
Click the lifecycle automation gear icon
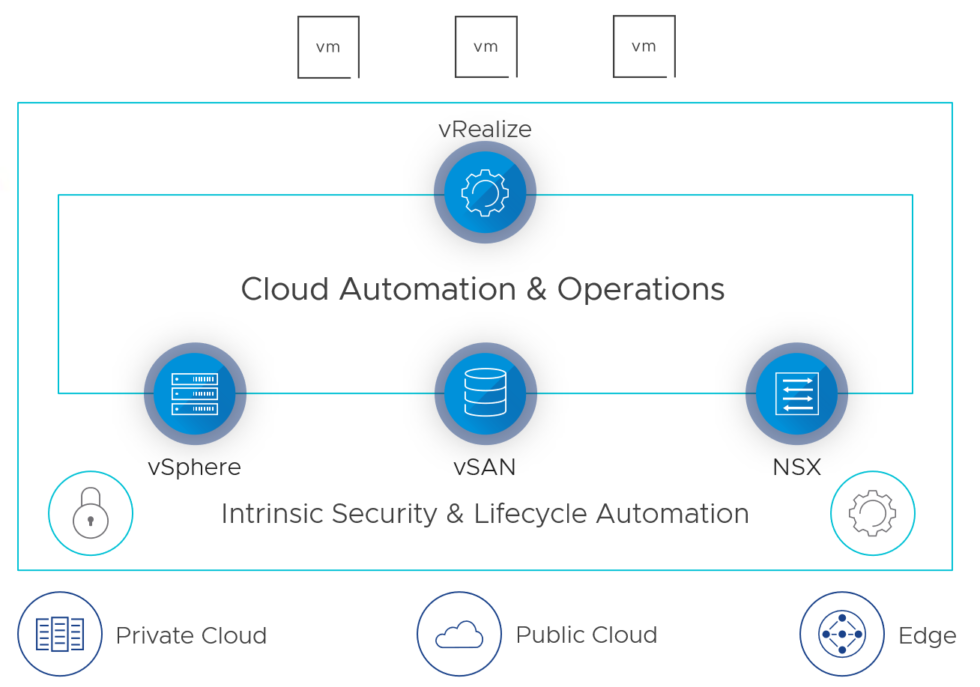(872, 513)
